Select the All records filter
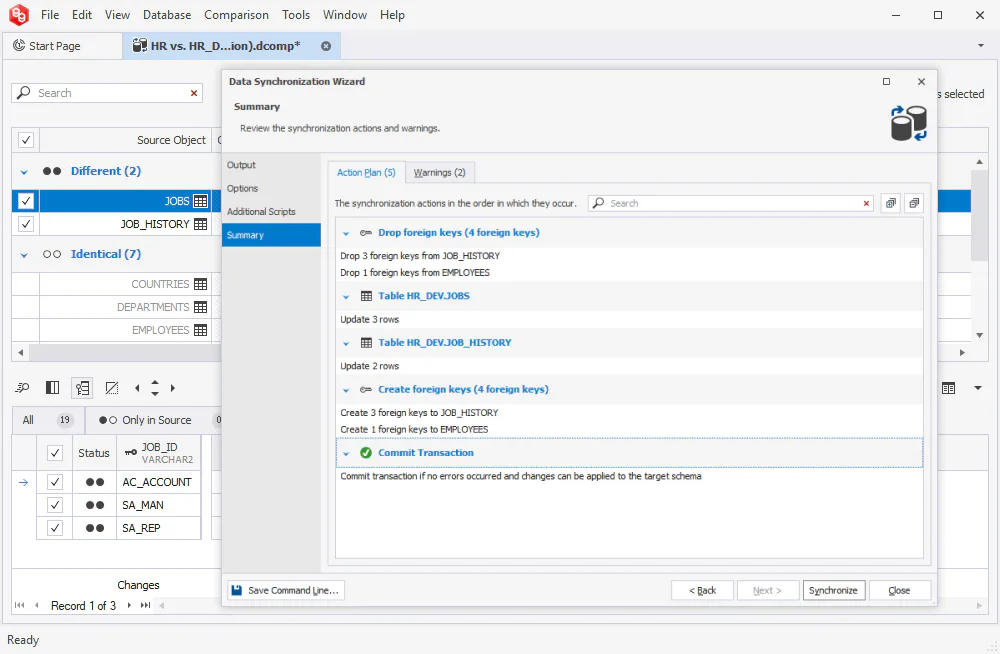The image size is (1000, 654). pos(48,420)
